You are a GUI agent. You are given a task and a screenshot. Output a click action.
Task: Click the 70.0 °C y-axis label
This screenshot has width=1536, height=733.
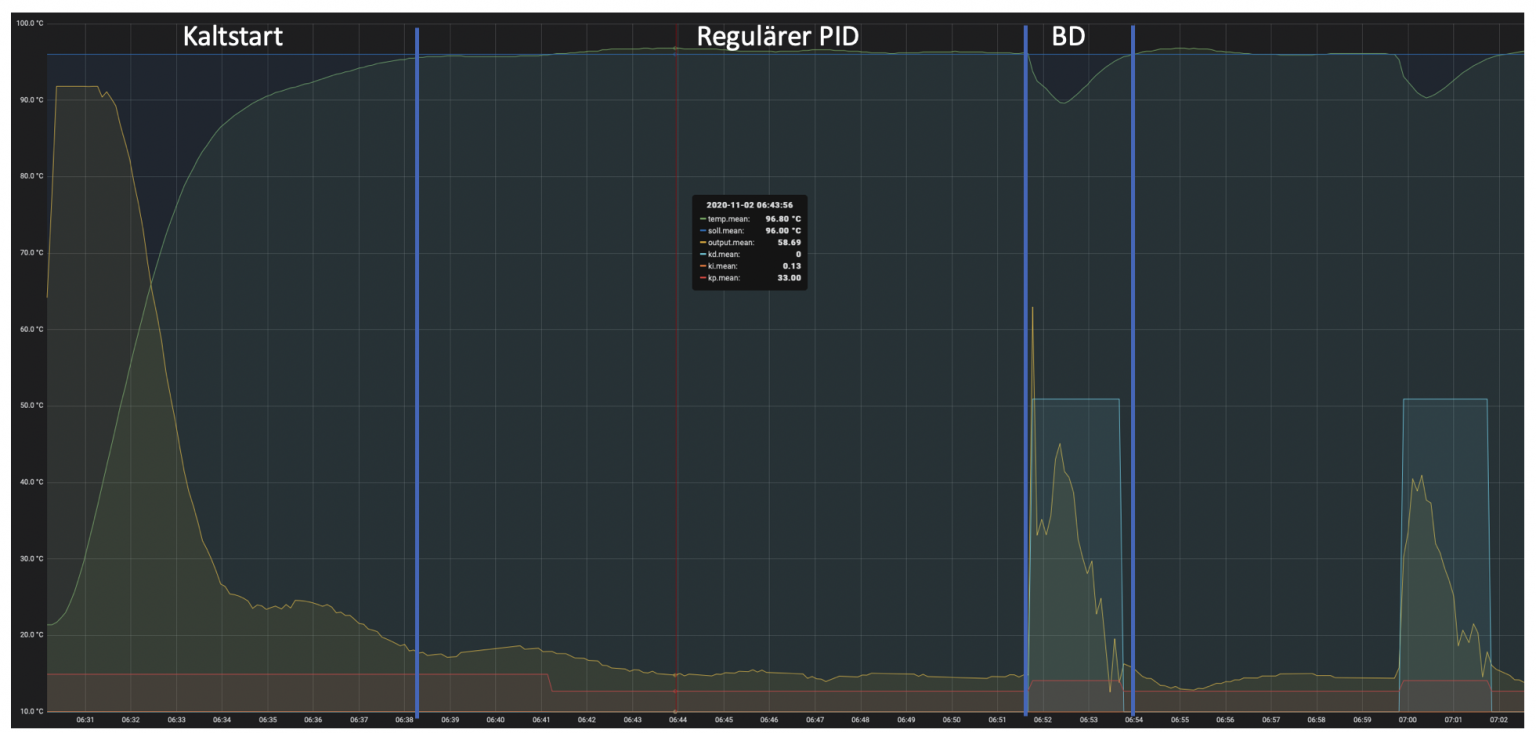click(30, 253)
